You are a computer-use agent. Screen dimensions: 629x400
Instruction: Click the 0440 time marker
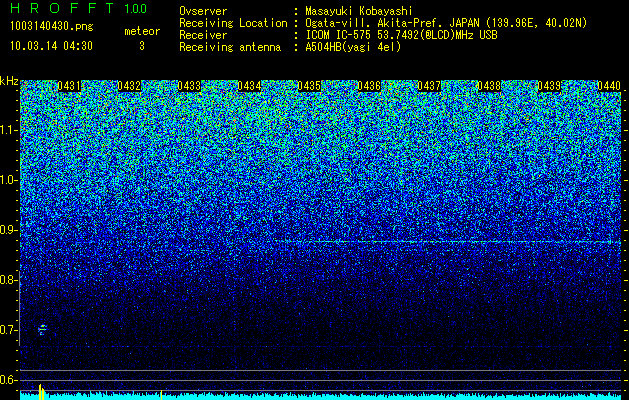609,86
